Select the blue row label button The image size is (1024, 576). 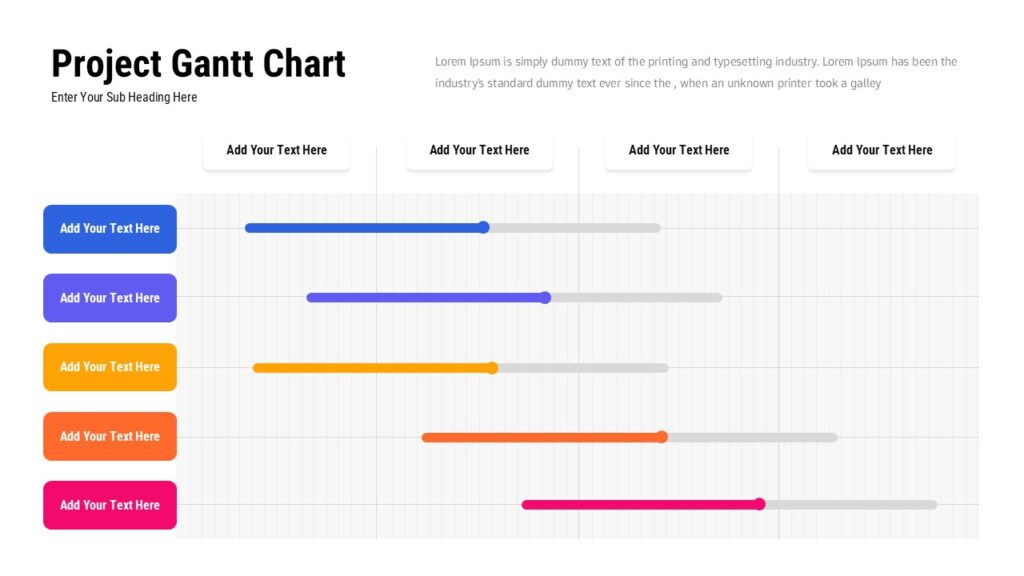tap(110, 229)
